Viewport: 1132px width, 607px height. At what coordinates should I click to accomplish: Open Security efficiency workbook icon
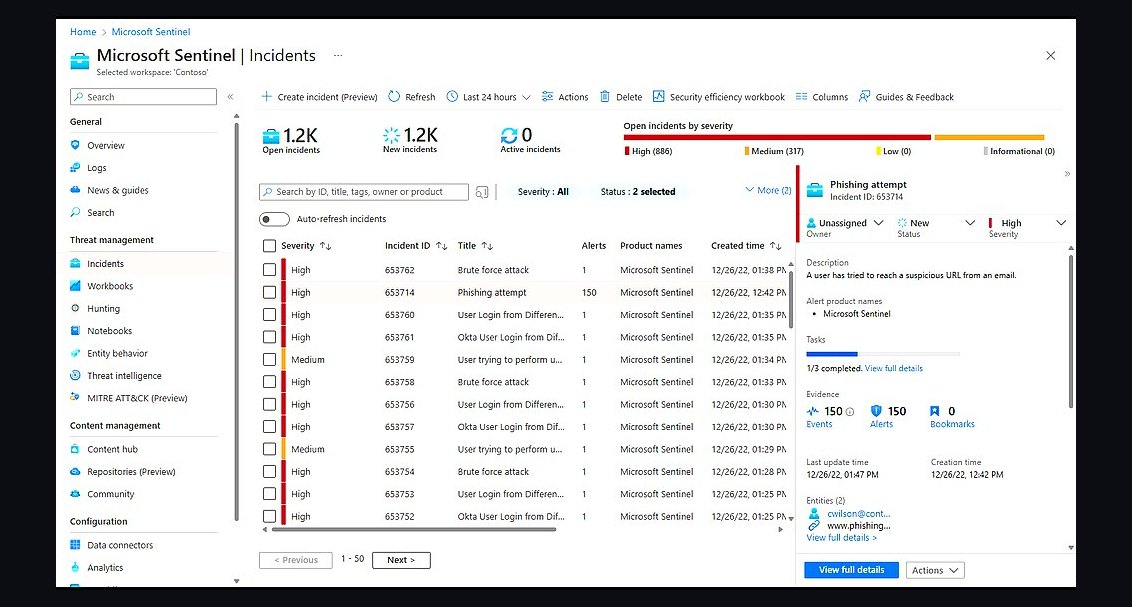click(658, 97)
